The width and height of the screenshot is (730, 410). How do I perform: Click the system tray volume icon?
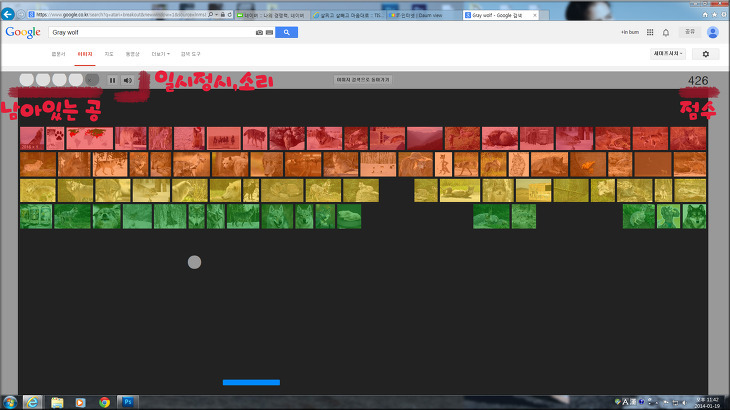[684, 403]
